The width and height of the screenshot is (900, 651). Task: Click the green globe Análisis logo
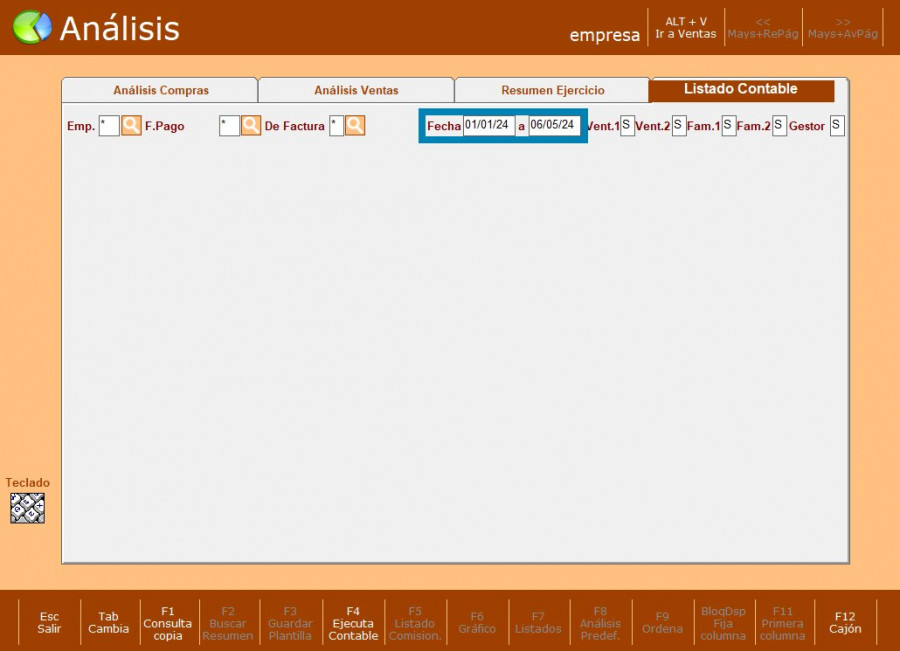pyautogui.click(x=32, y=28)
